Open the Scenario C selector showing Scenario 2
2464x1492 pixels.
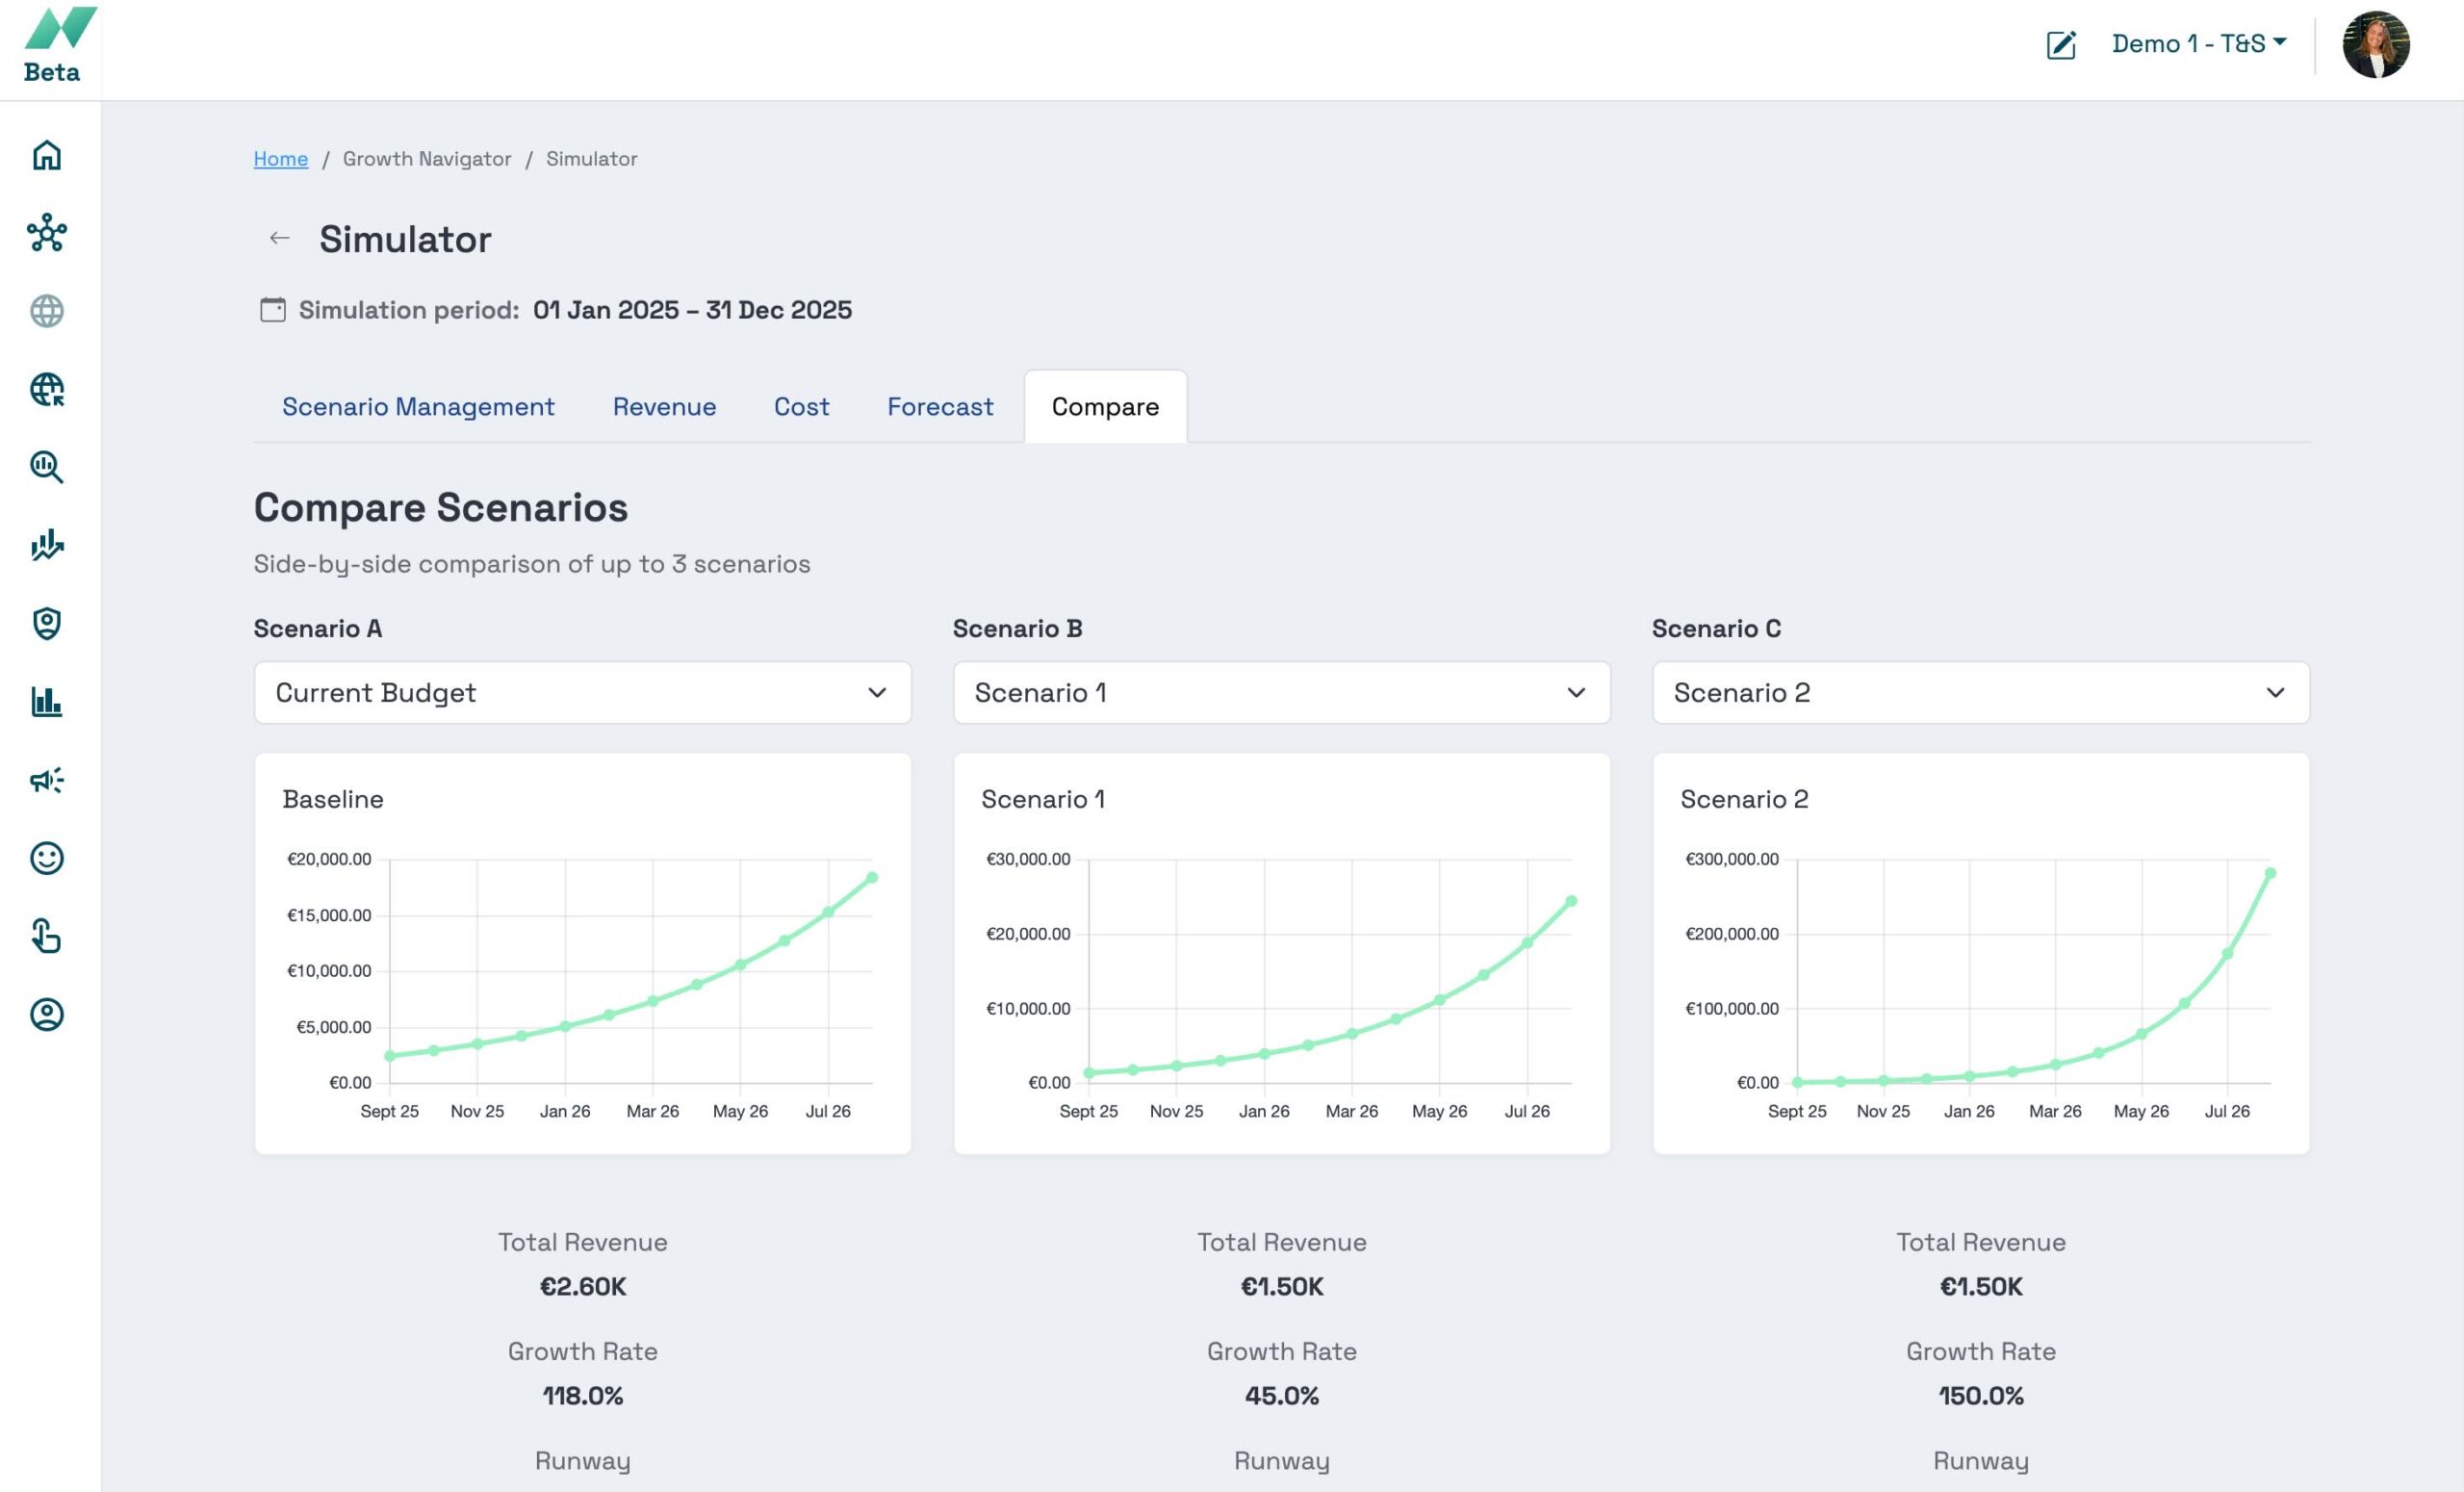pos(1980,692)
